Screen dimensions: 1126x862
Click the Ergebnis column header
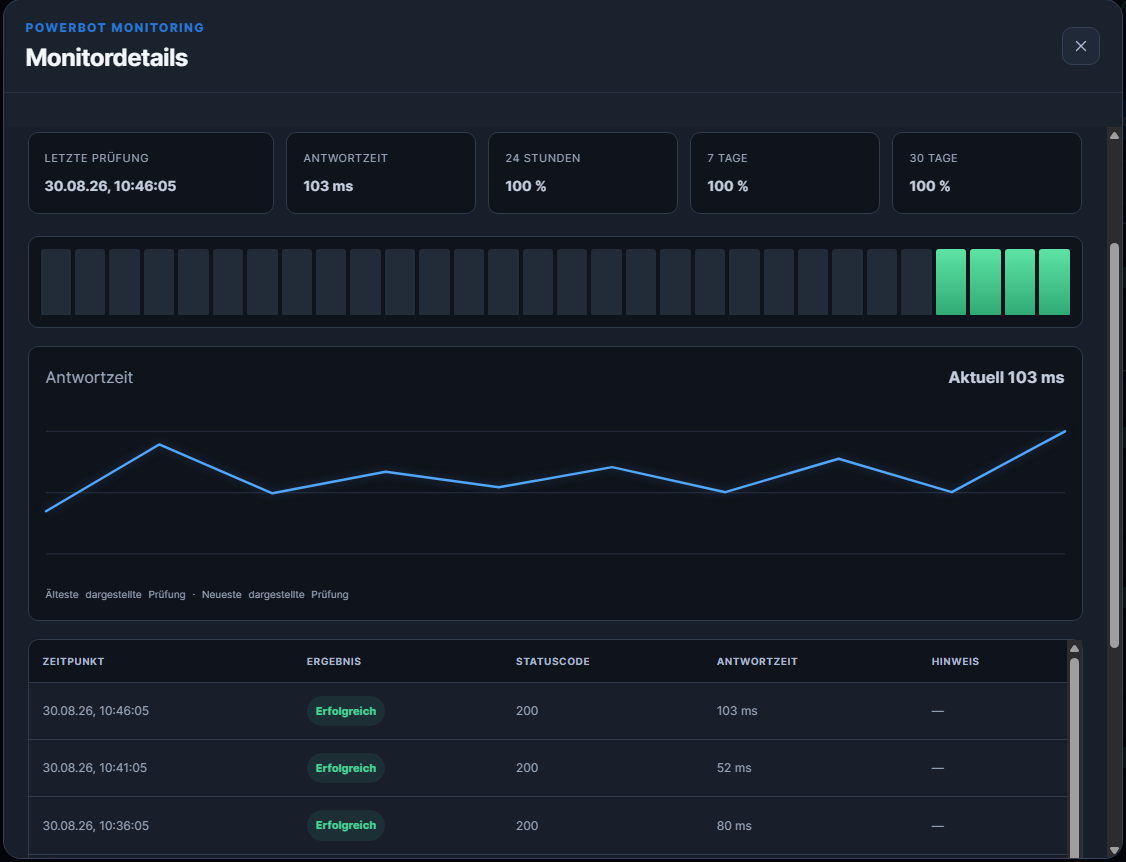click(334, 661)
